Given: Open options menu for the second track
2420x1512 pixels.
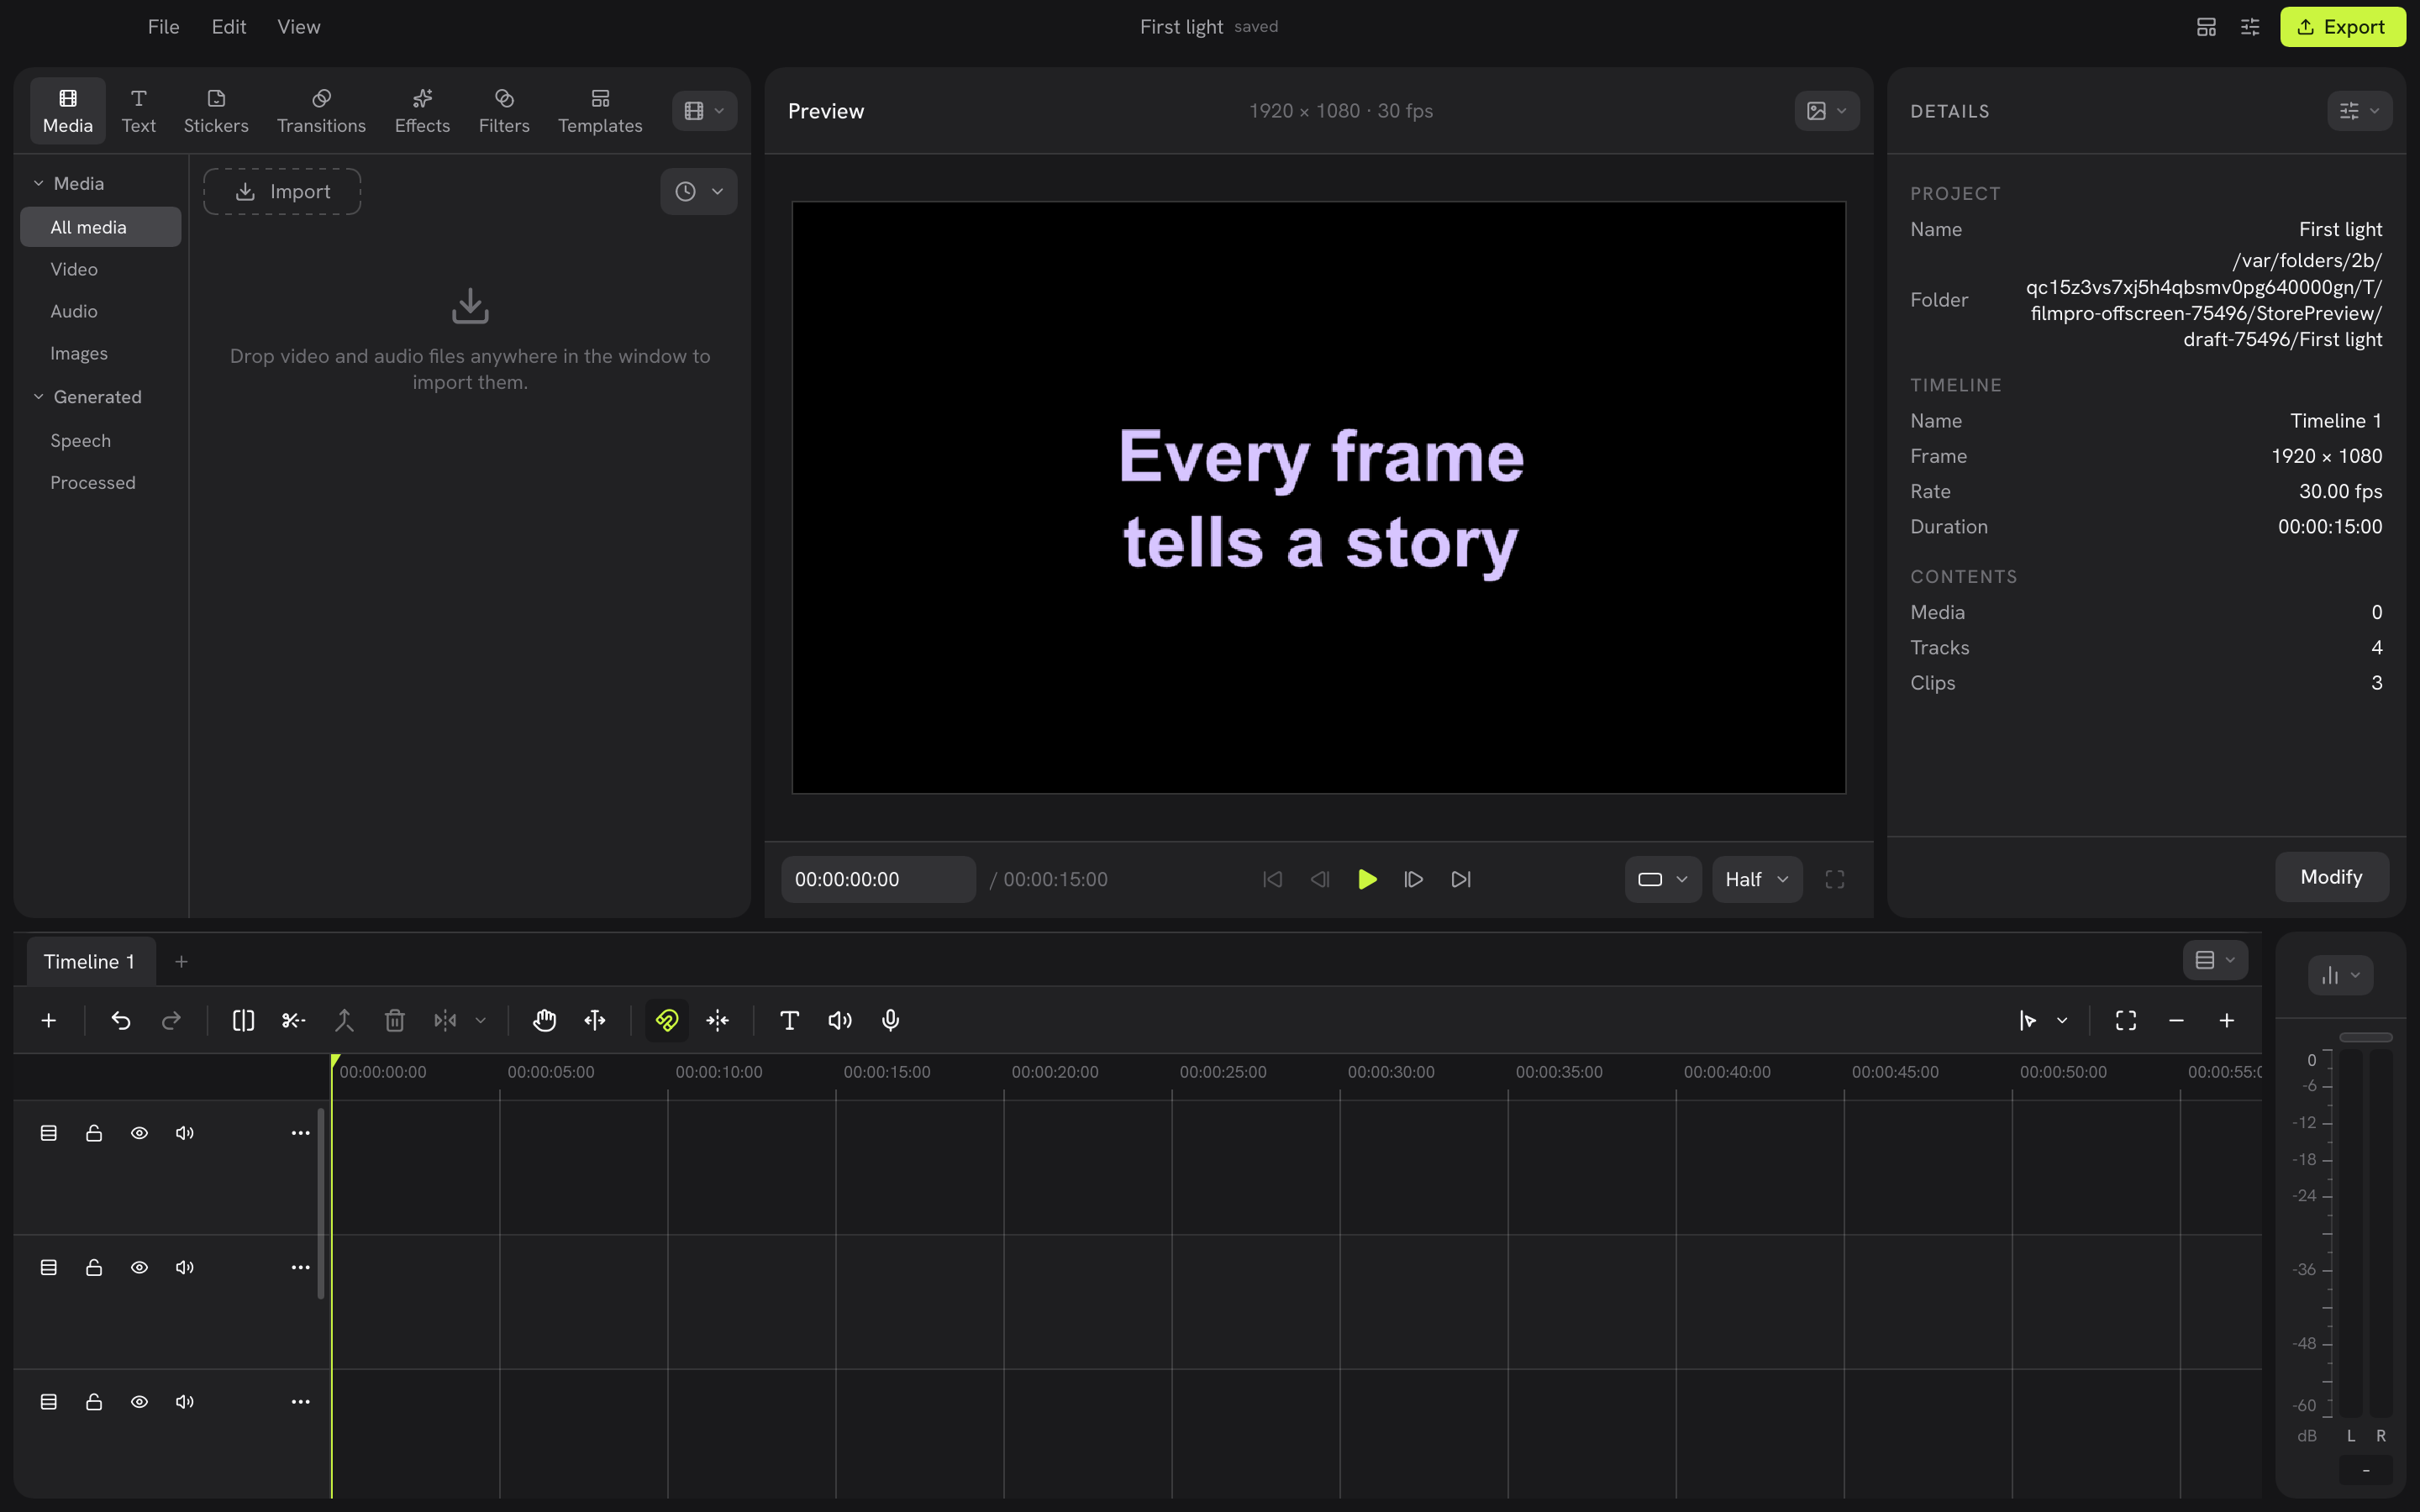Looking at the screenshot, I should coord(300,1267).
